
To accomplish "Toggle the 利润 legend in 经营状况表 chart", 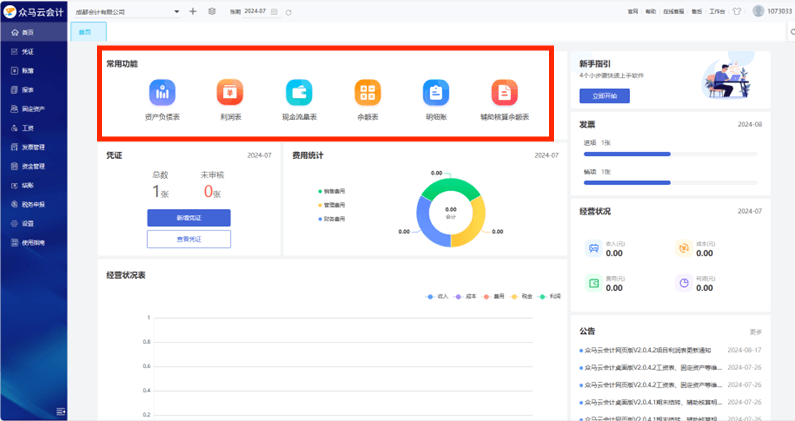I will pos(550,297).
